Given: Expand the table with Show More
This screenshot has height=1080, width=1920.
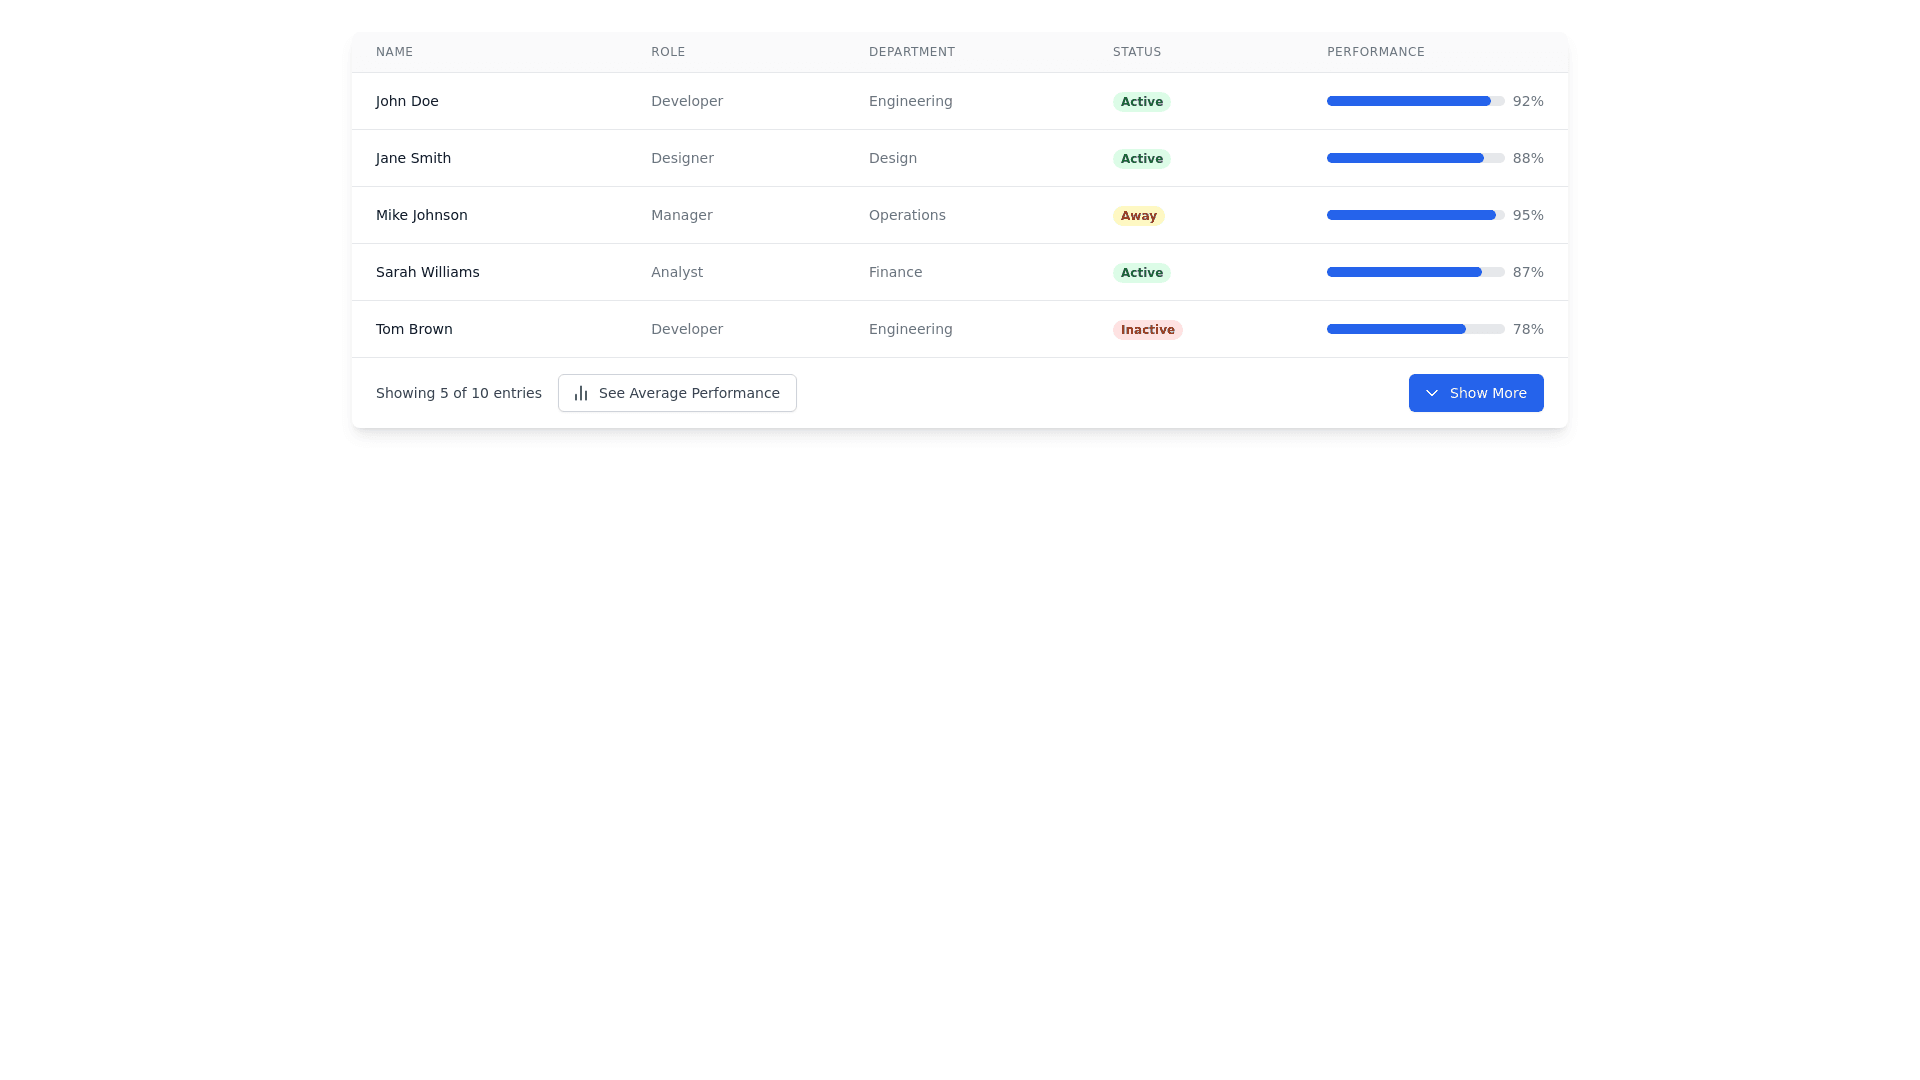Looking at the screenshot, I should click(1476, 393).
